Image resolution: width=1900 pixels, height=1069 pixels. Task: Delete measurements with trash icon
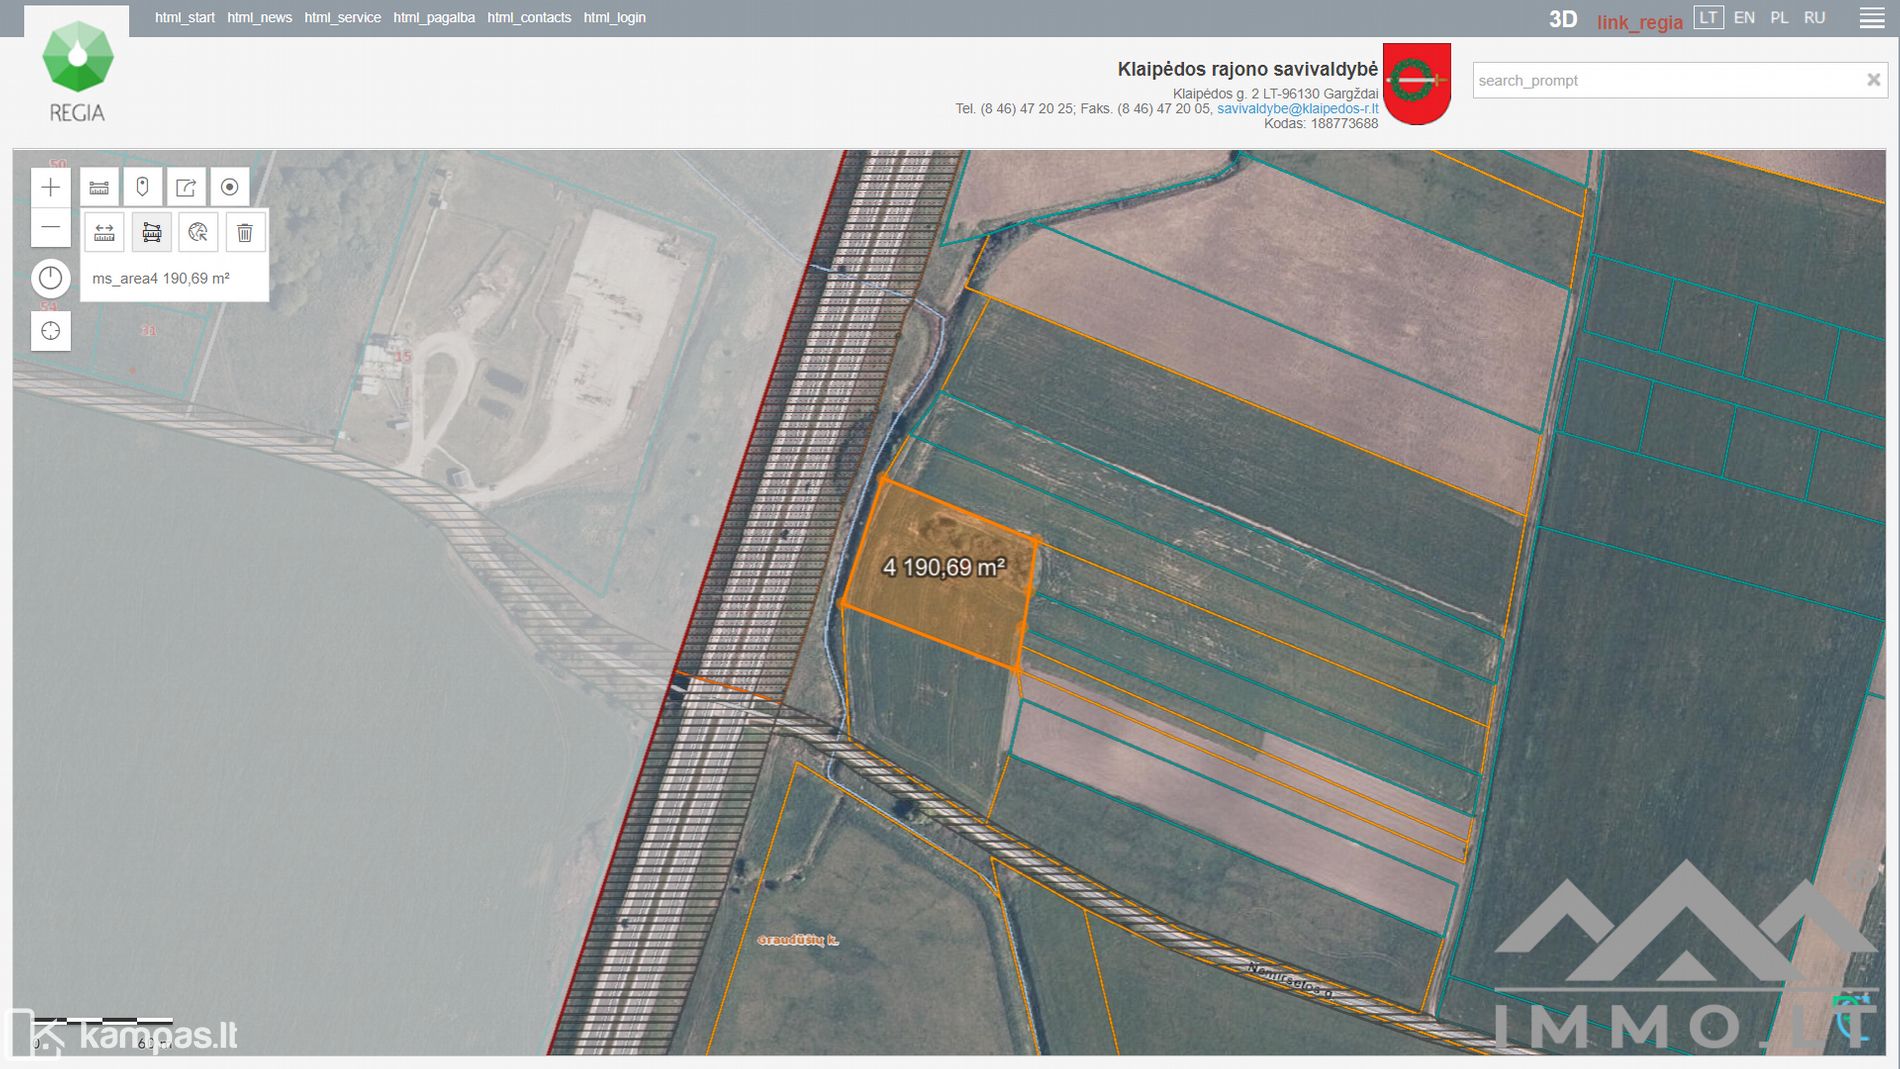[x=244, y=233]
